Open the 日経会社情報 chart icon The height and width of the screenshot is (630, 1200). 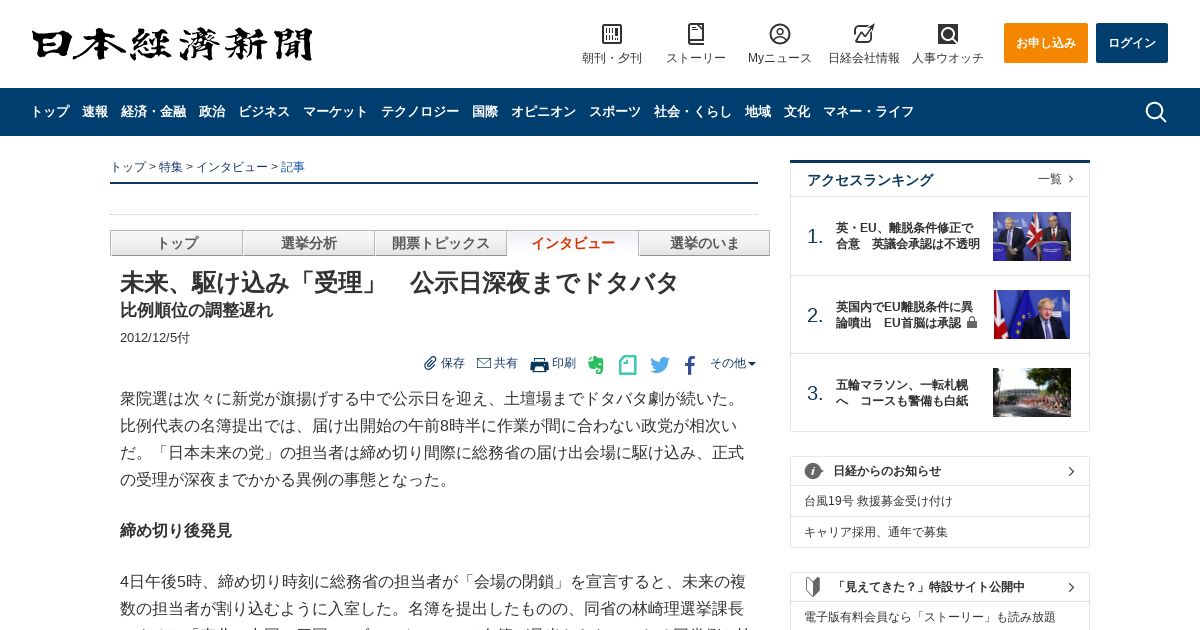coord(864,34)
